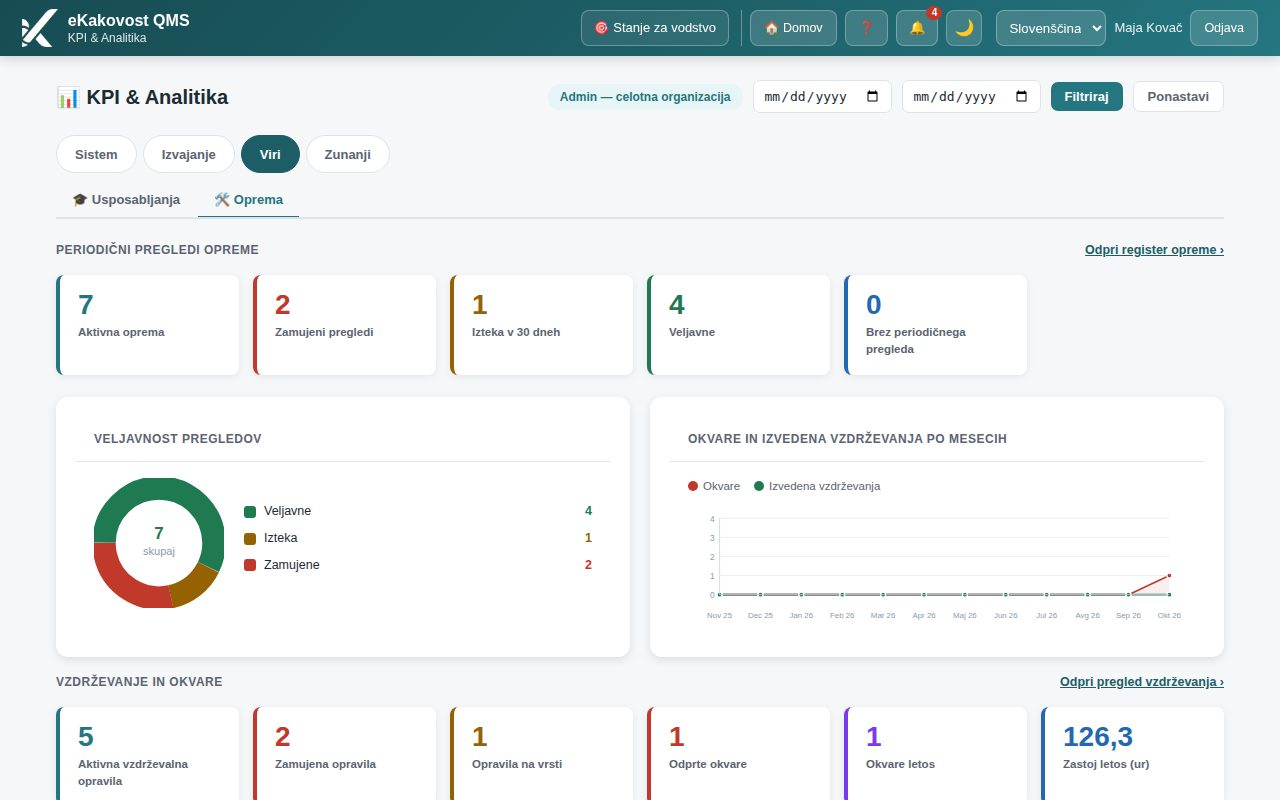Click the eKakovost QMS logo icon
Screen dimensions: 1280x800
click(x=38, y=28)
